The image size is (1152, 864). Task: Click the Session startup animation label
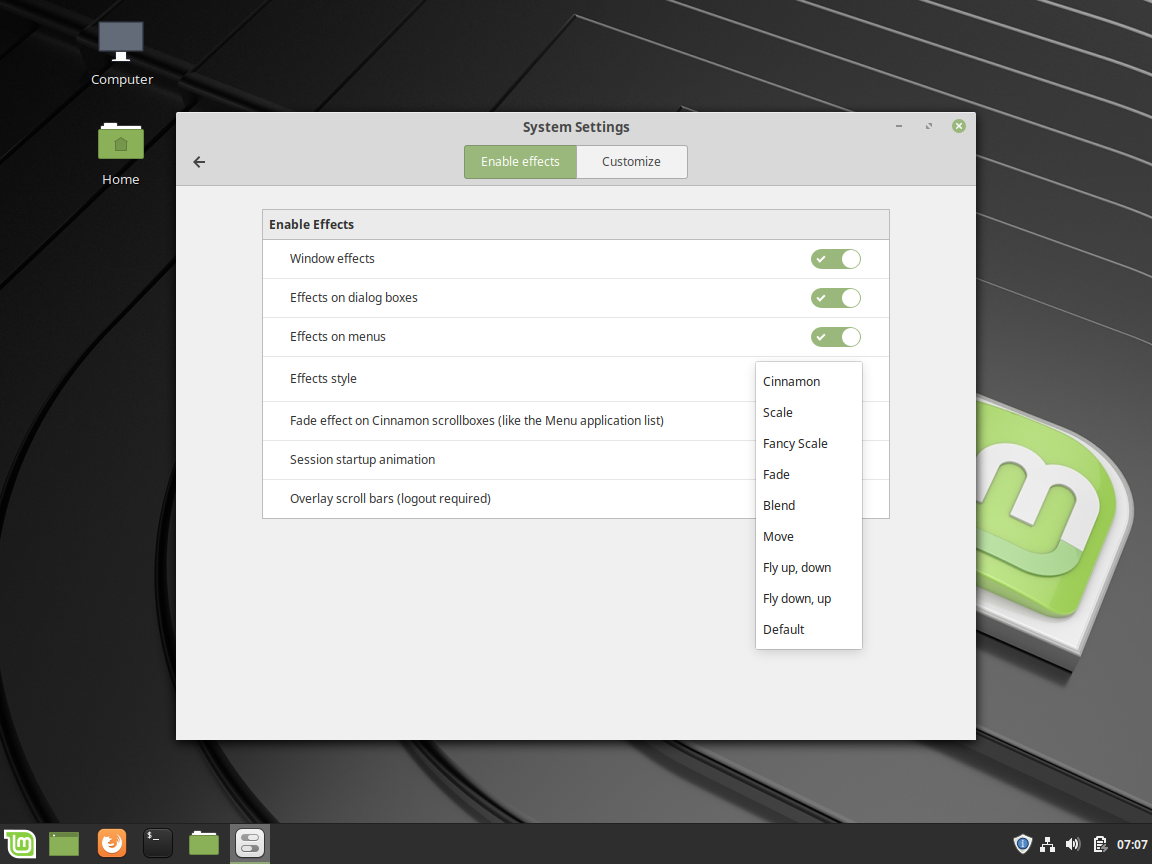362,459
